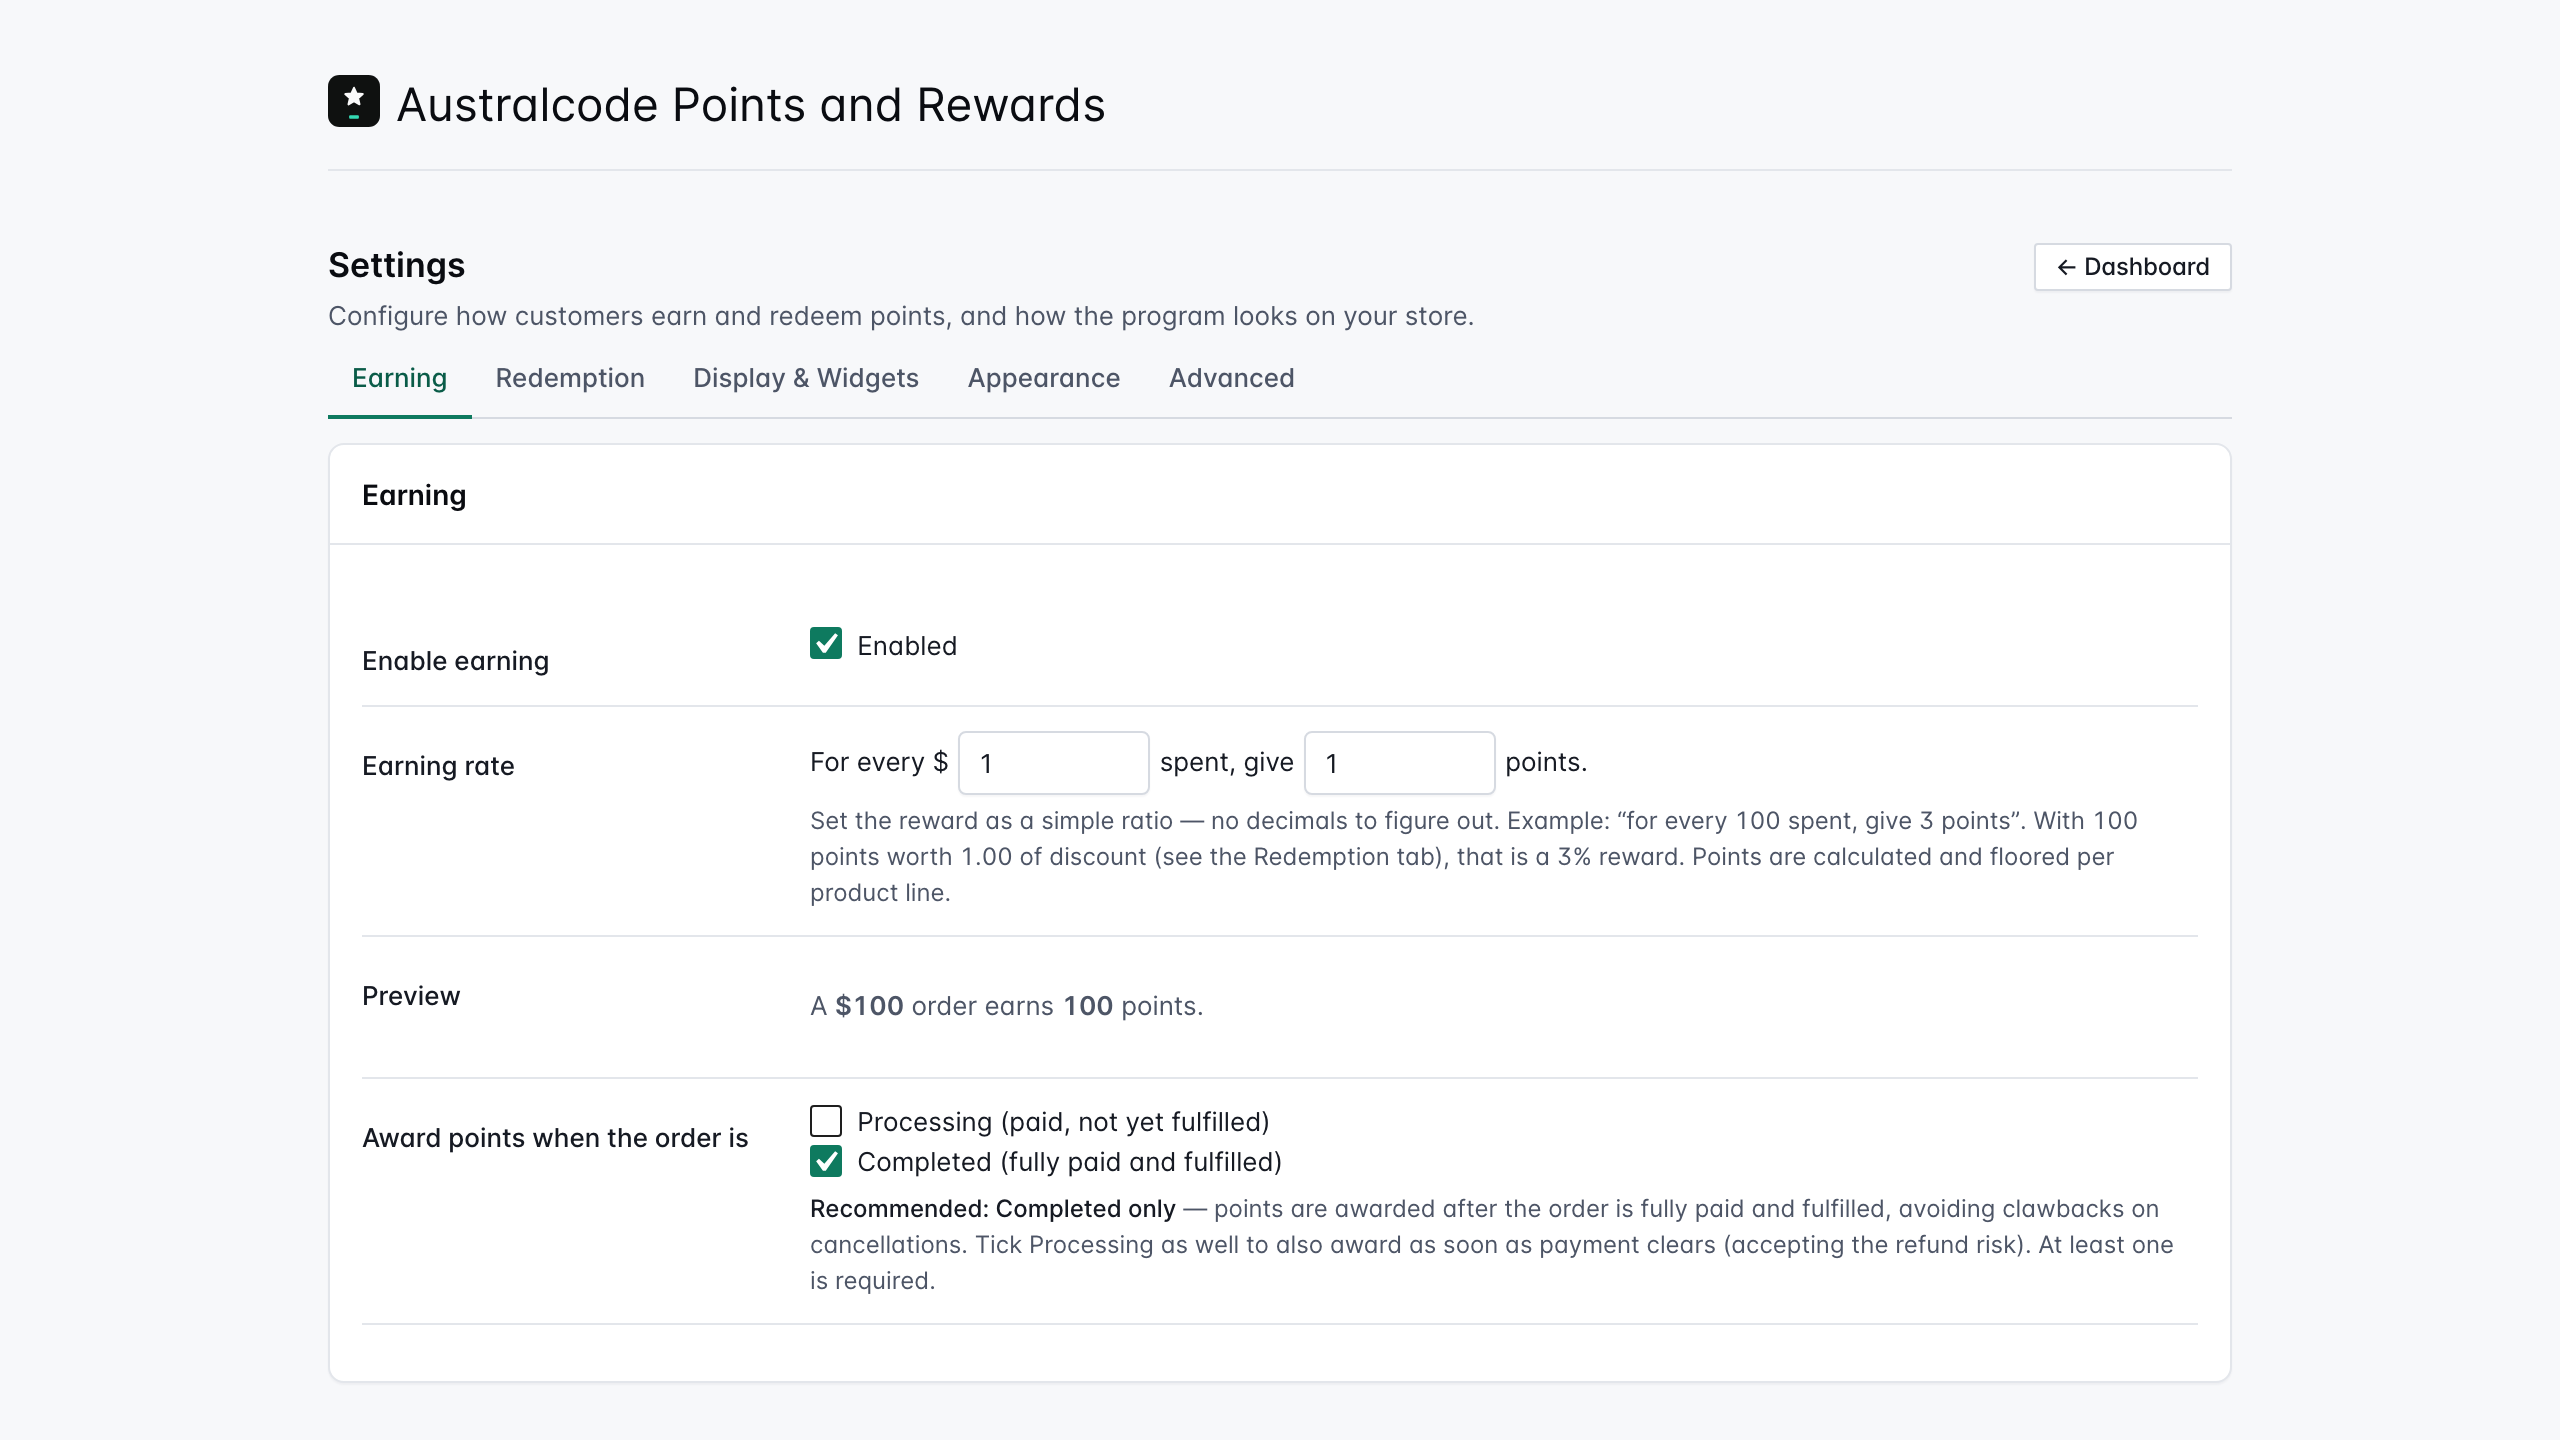Click the Earning card heading

(414, 496)
